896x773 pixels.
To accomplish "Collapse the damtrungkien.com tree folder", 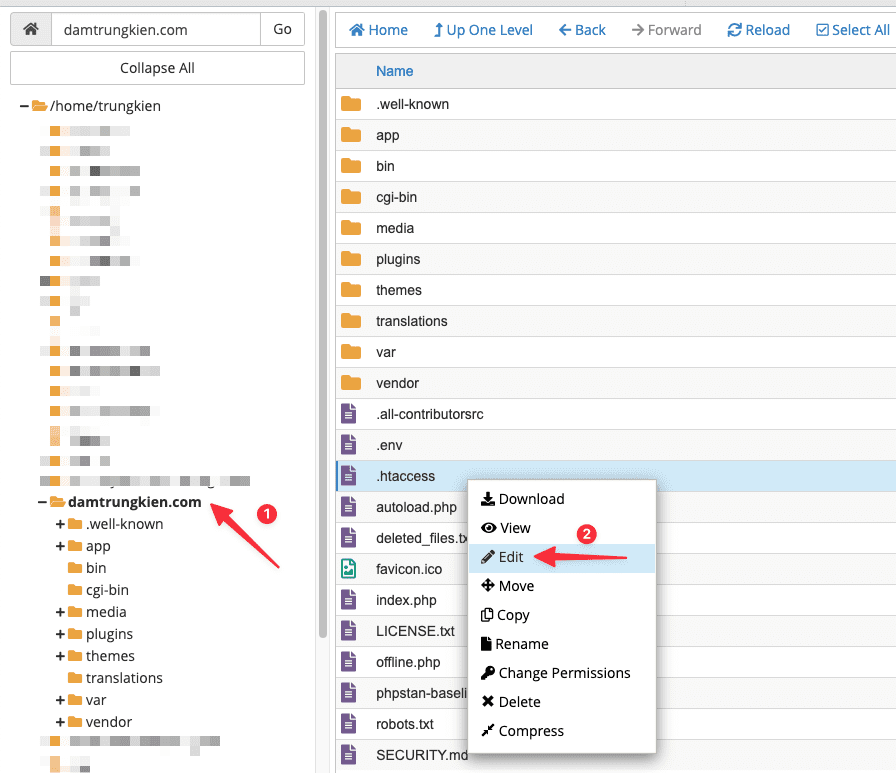I will [43, 502].
